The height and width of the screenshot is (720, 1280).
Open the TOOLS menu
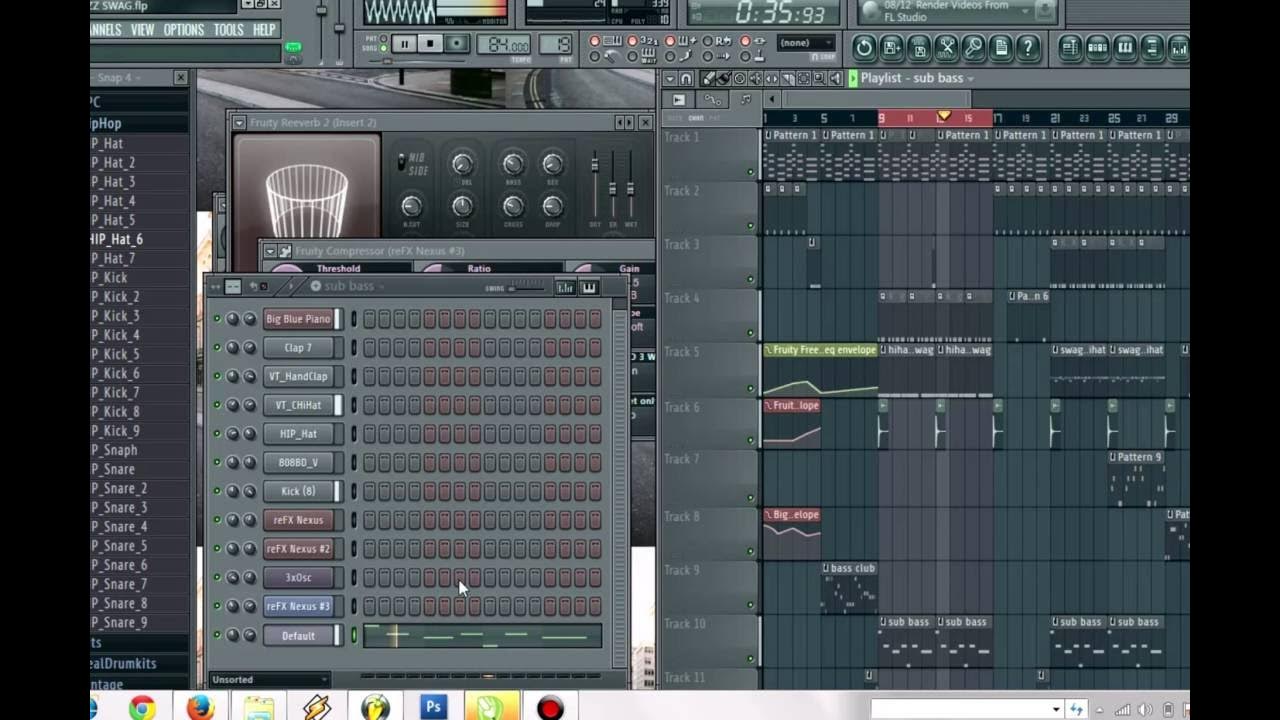(228, 30)
